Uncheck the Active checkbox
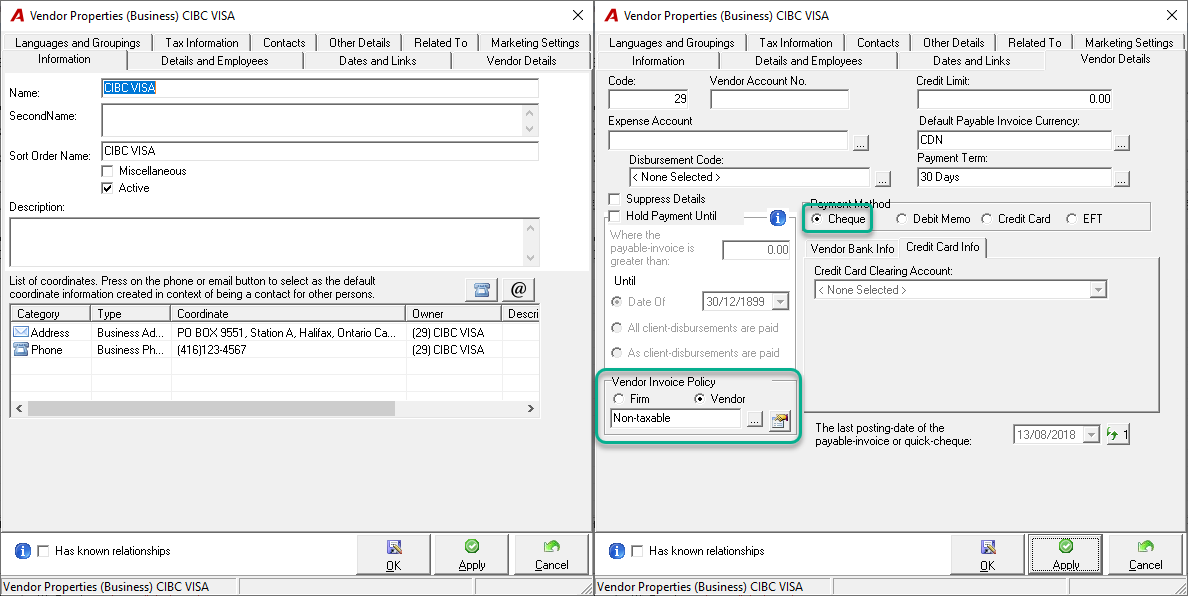Image resolution: width=1188 pixels, height=596 pixels. pyautogui.click(x=108, y=188)
